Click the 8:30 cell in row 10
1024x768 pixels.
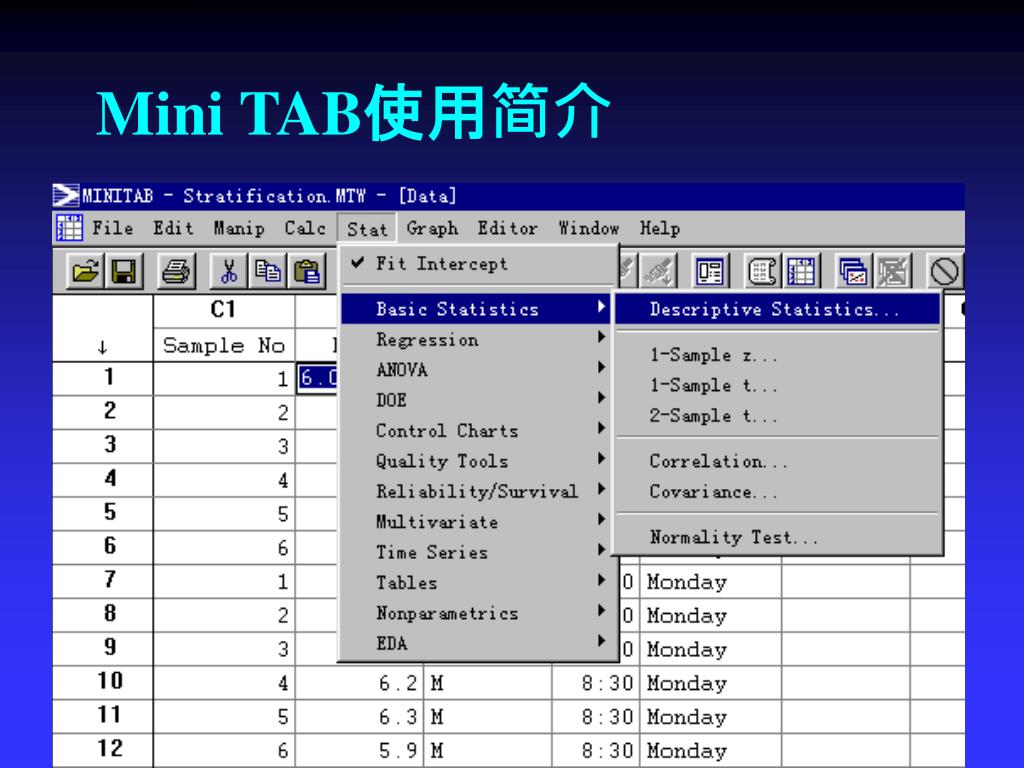pyautogui.click(x=596, y=683)
